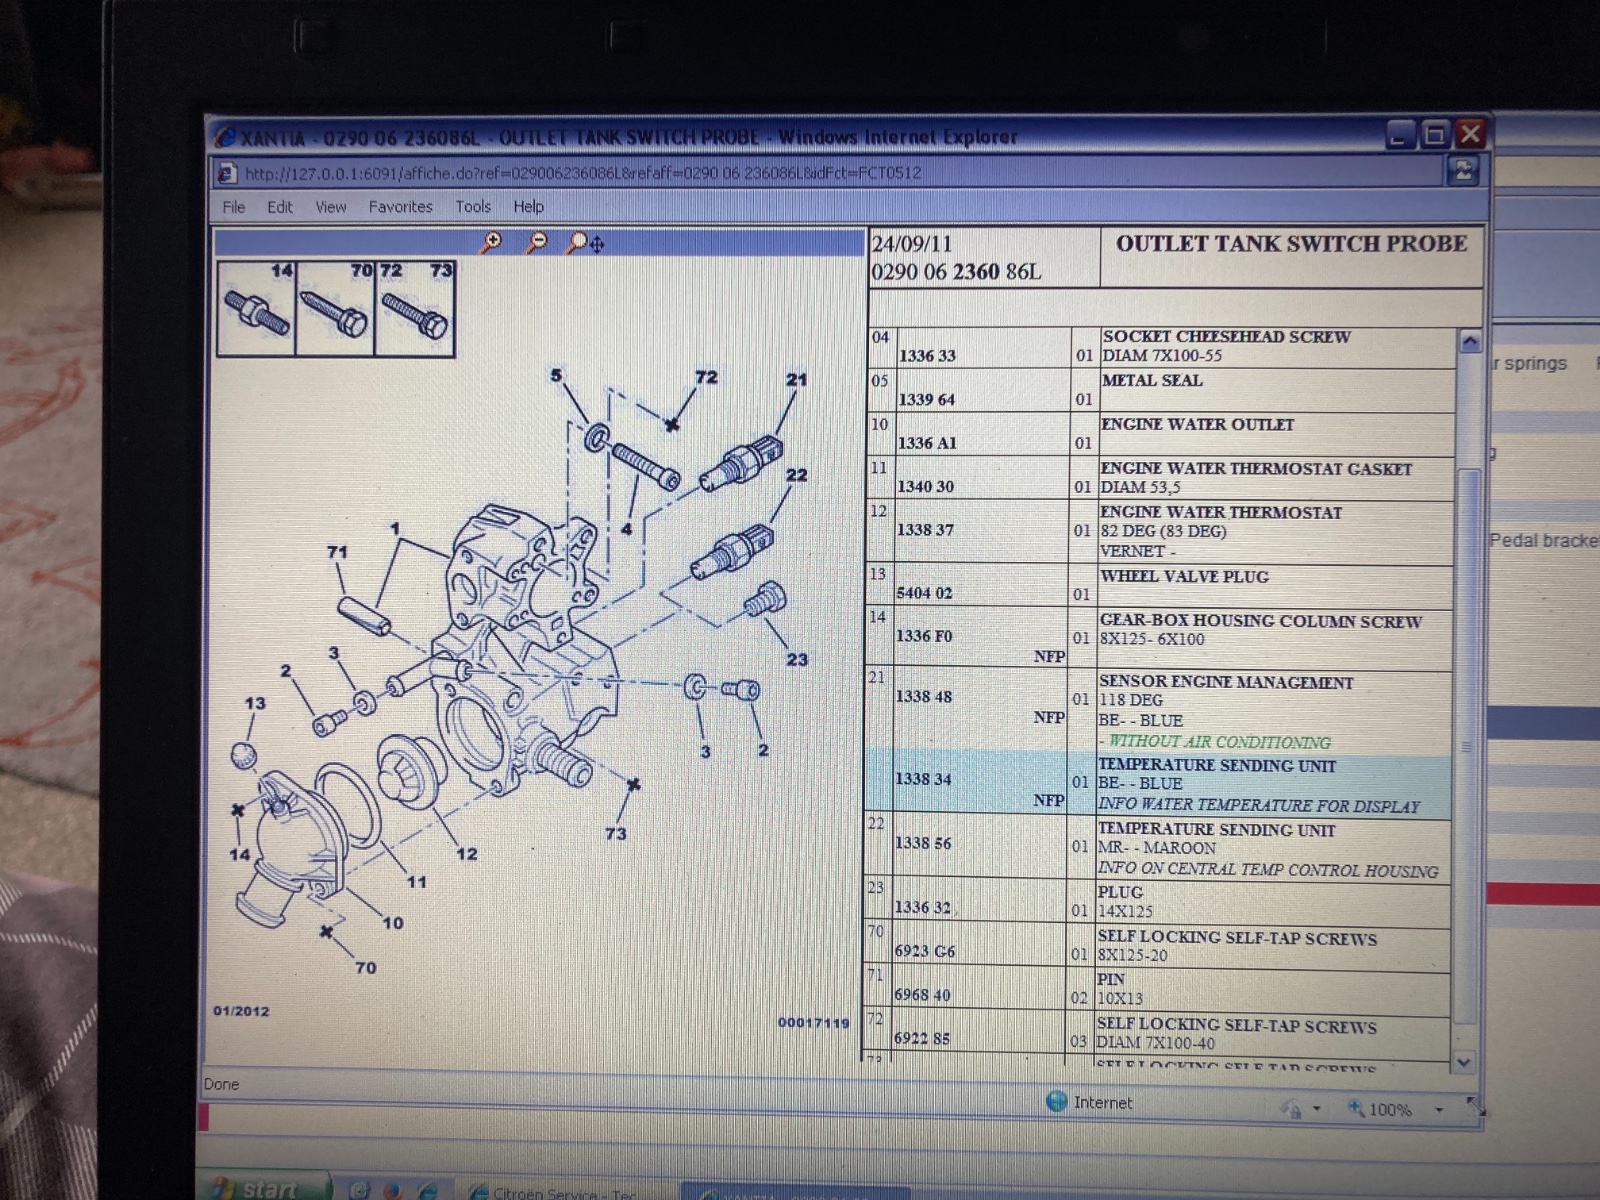Click the magnifier with move arrows icon
Screen dimensions: 1600x1200
585,243
